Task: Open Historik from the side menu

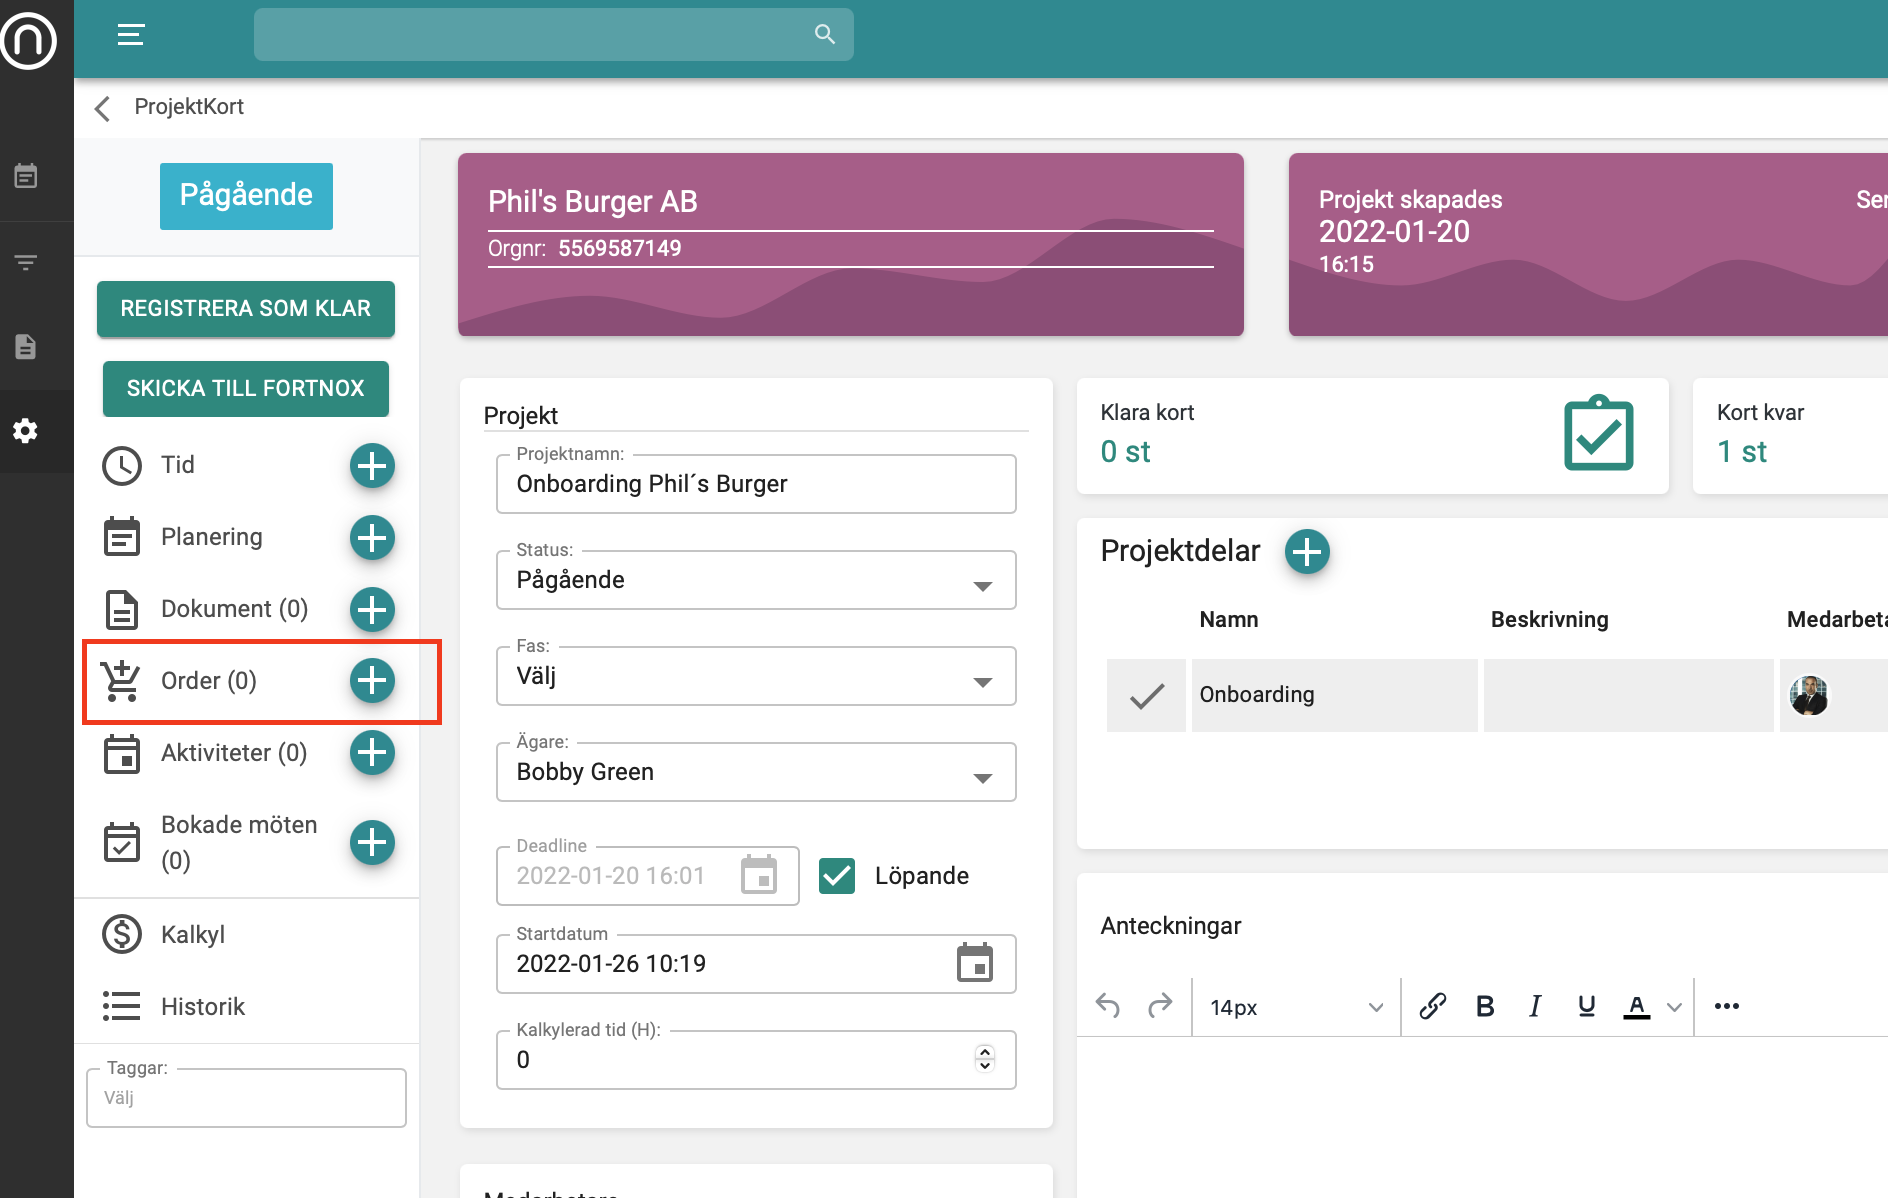Action: click(202, 1007)
